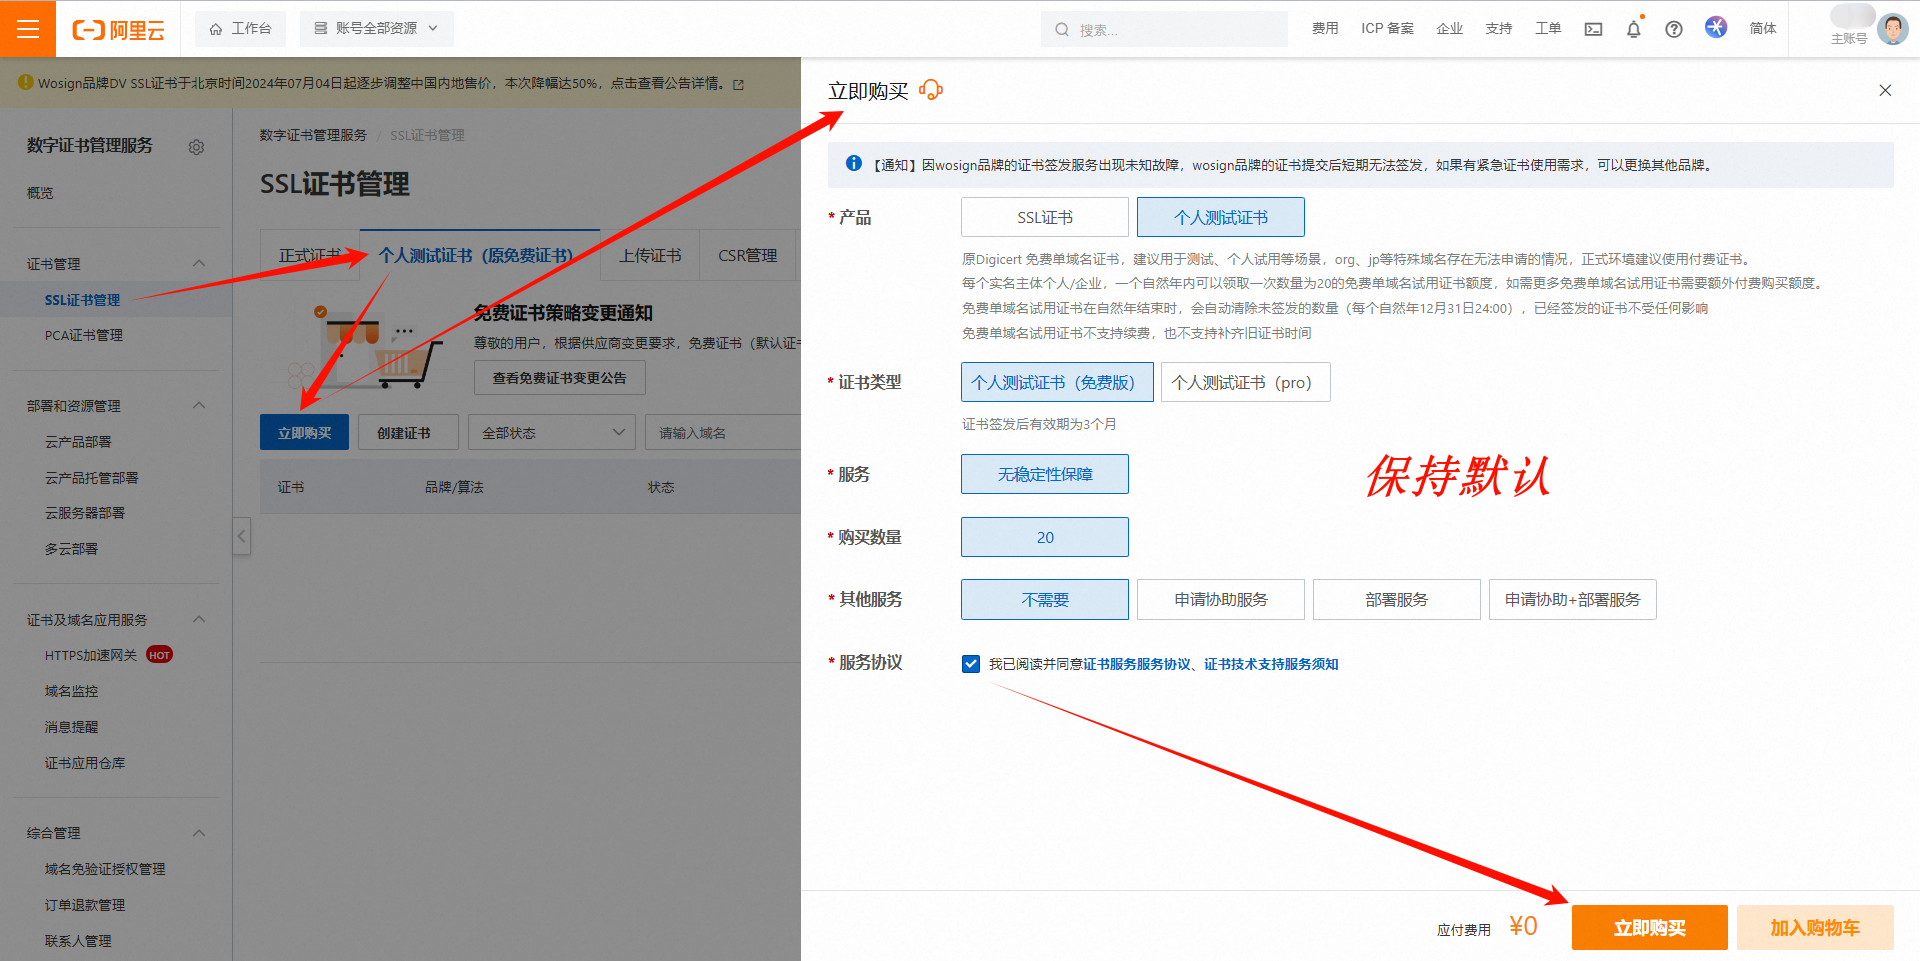The image size is (1920, 961).
Task: Collapse the 证书管理 sidebar section
Action: pos(199,263)
